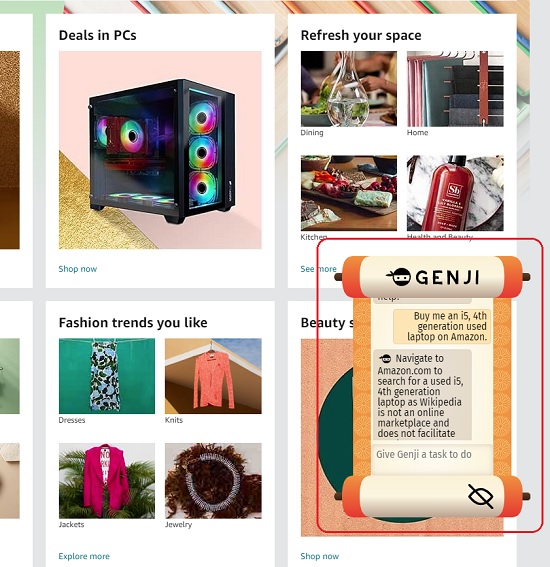Select the Home category image

[x=455, y=89]
